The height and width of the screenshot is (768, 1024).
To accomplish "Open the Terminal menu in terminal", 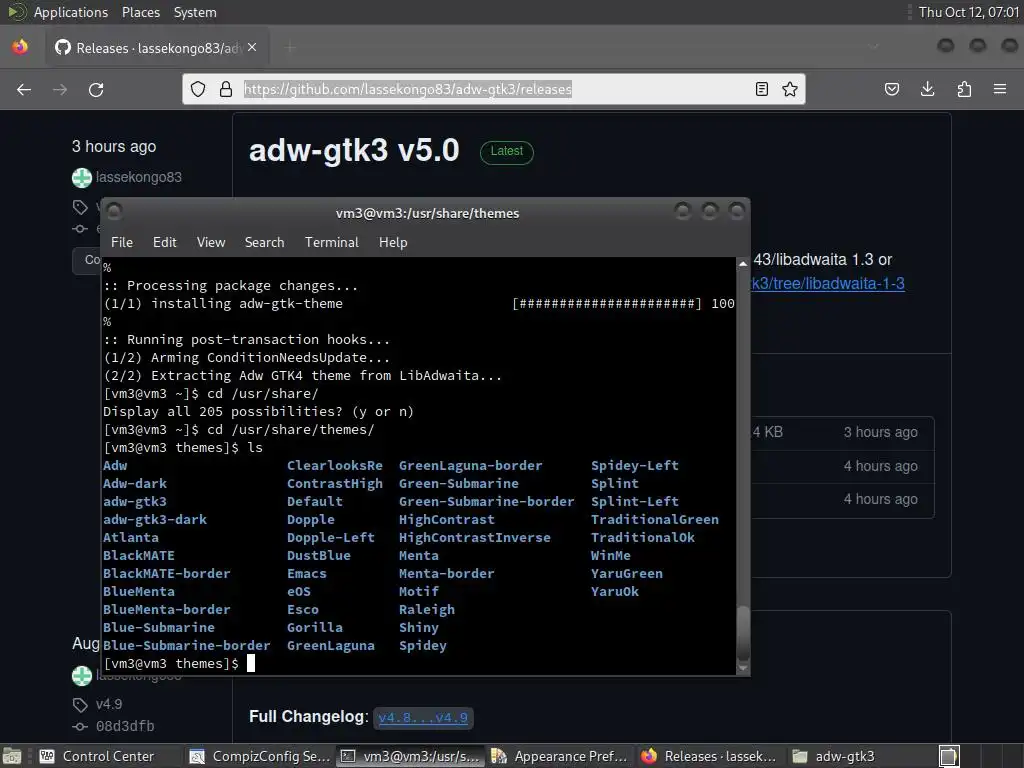I will [332, 242].
